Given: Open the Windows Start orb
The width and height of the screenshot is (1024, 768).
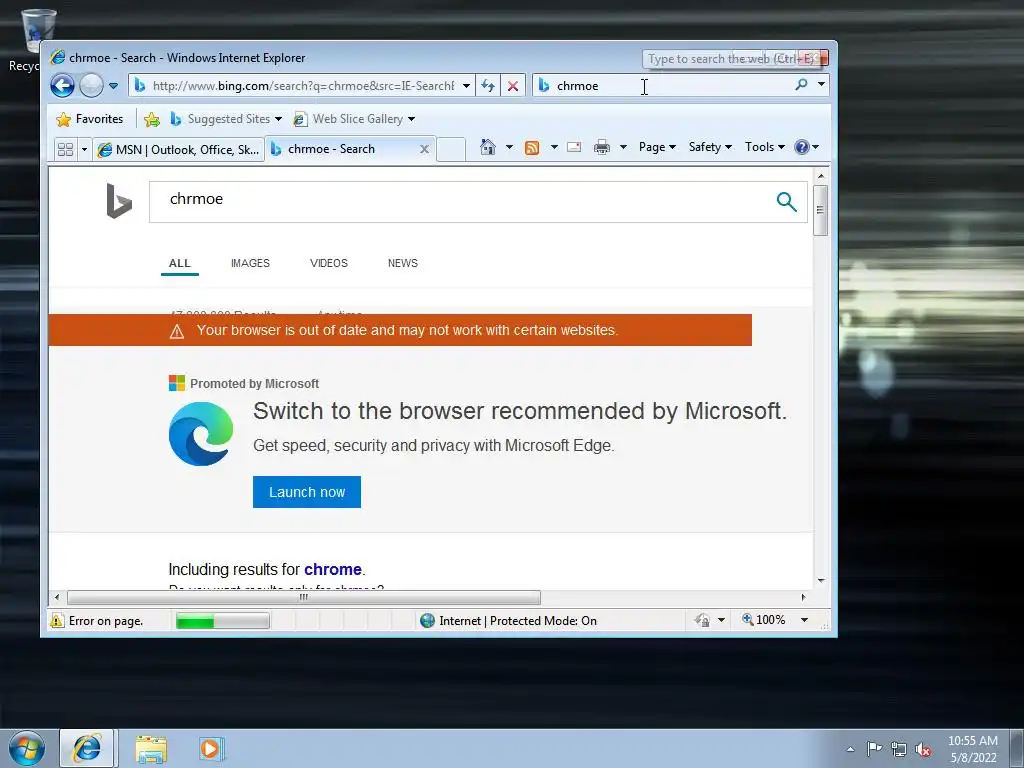Looking at the screenshot, I should (x=27, y=748).
